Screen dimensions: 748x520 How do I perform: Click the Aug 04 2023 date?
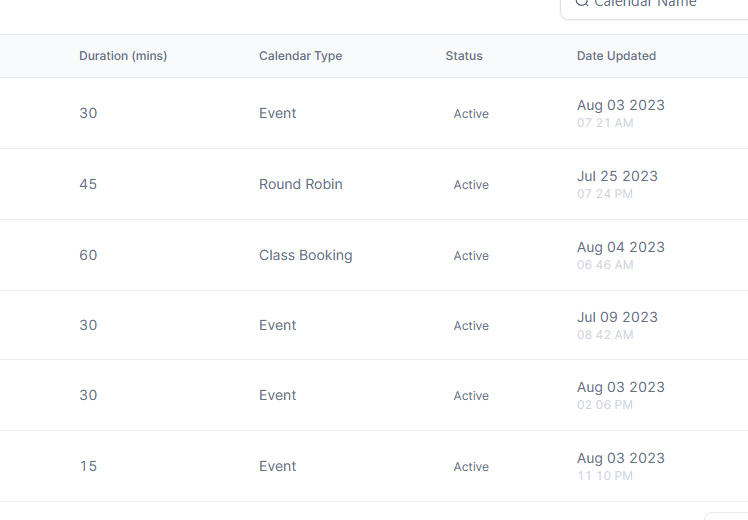621,247
